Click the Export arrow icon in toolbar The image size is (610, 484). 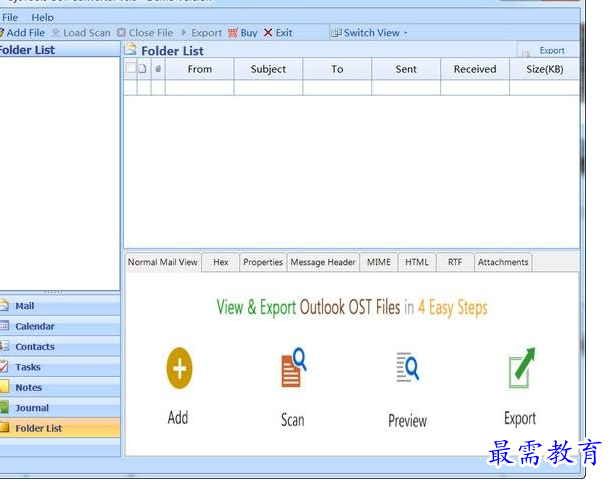(184, 33)
